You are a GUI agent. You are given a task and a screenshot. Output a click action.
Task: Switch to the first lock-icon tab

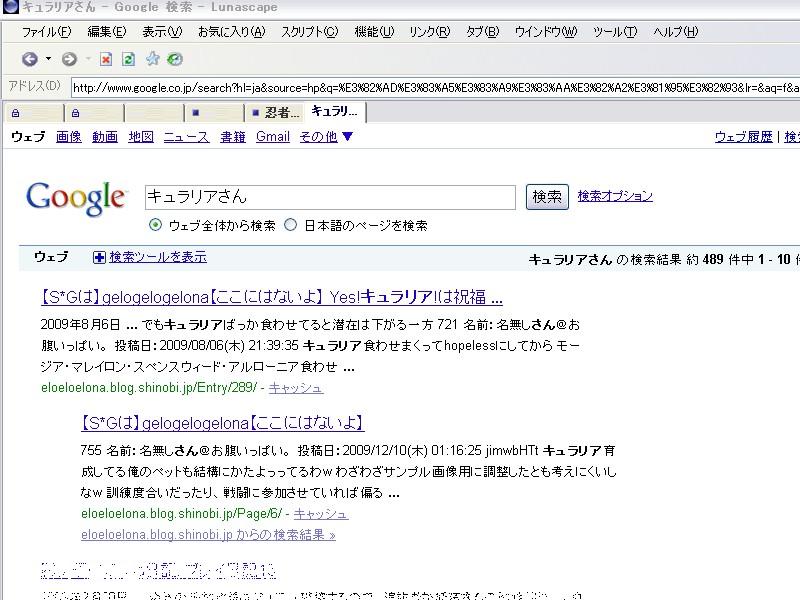click(x=35, y=113)
